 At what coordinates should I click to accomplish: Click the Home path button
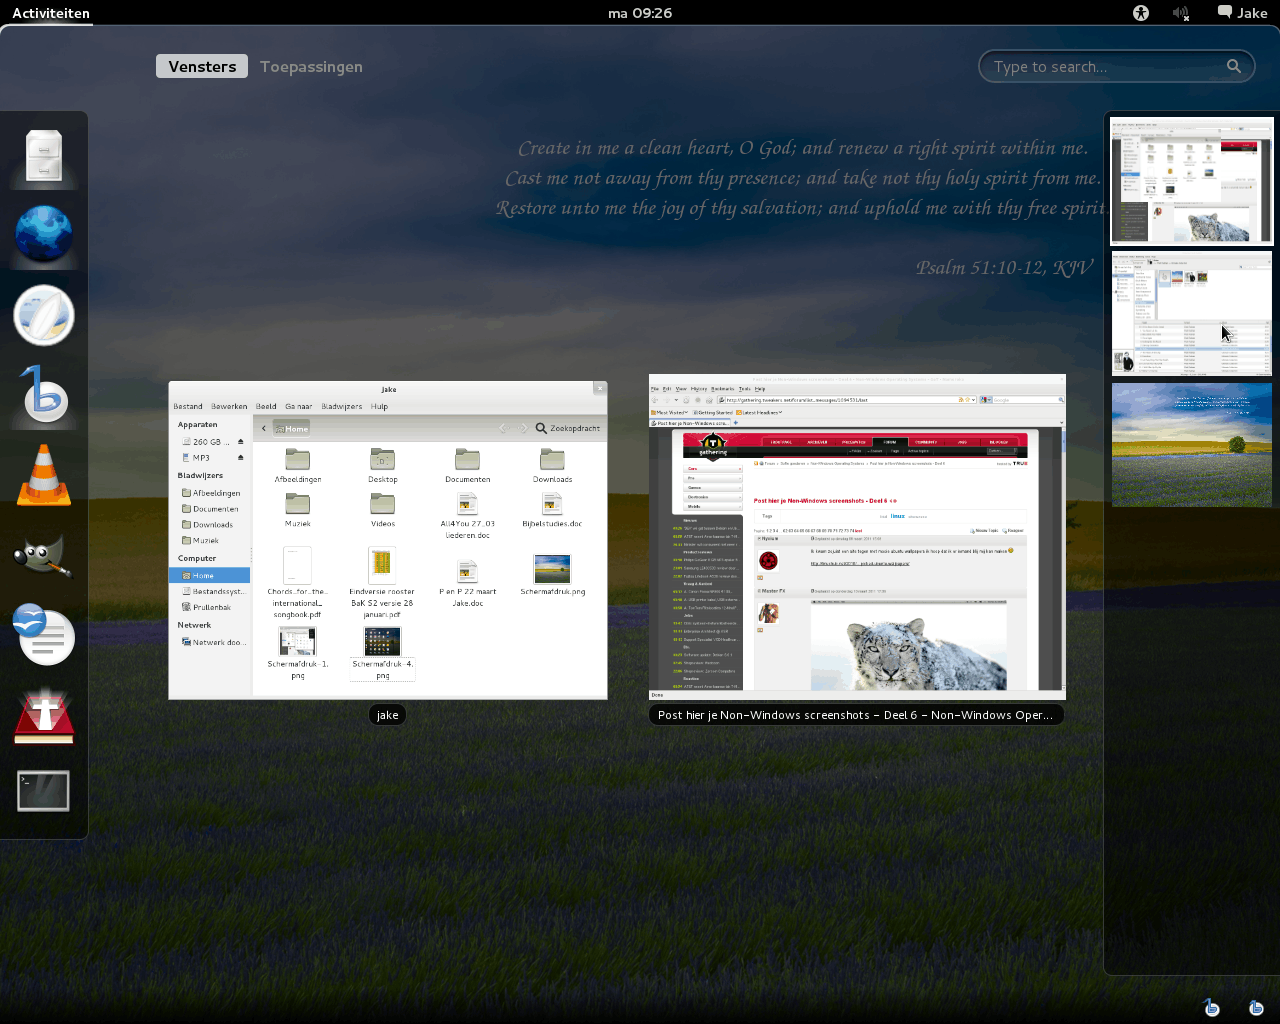pyautogui.click(x=291, y=428)
